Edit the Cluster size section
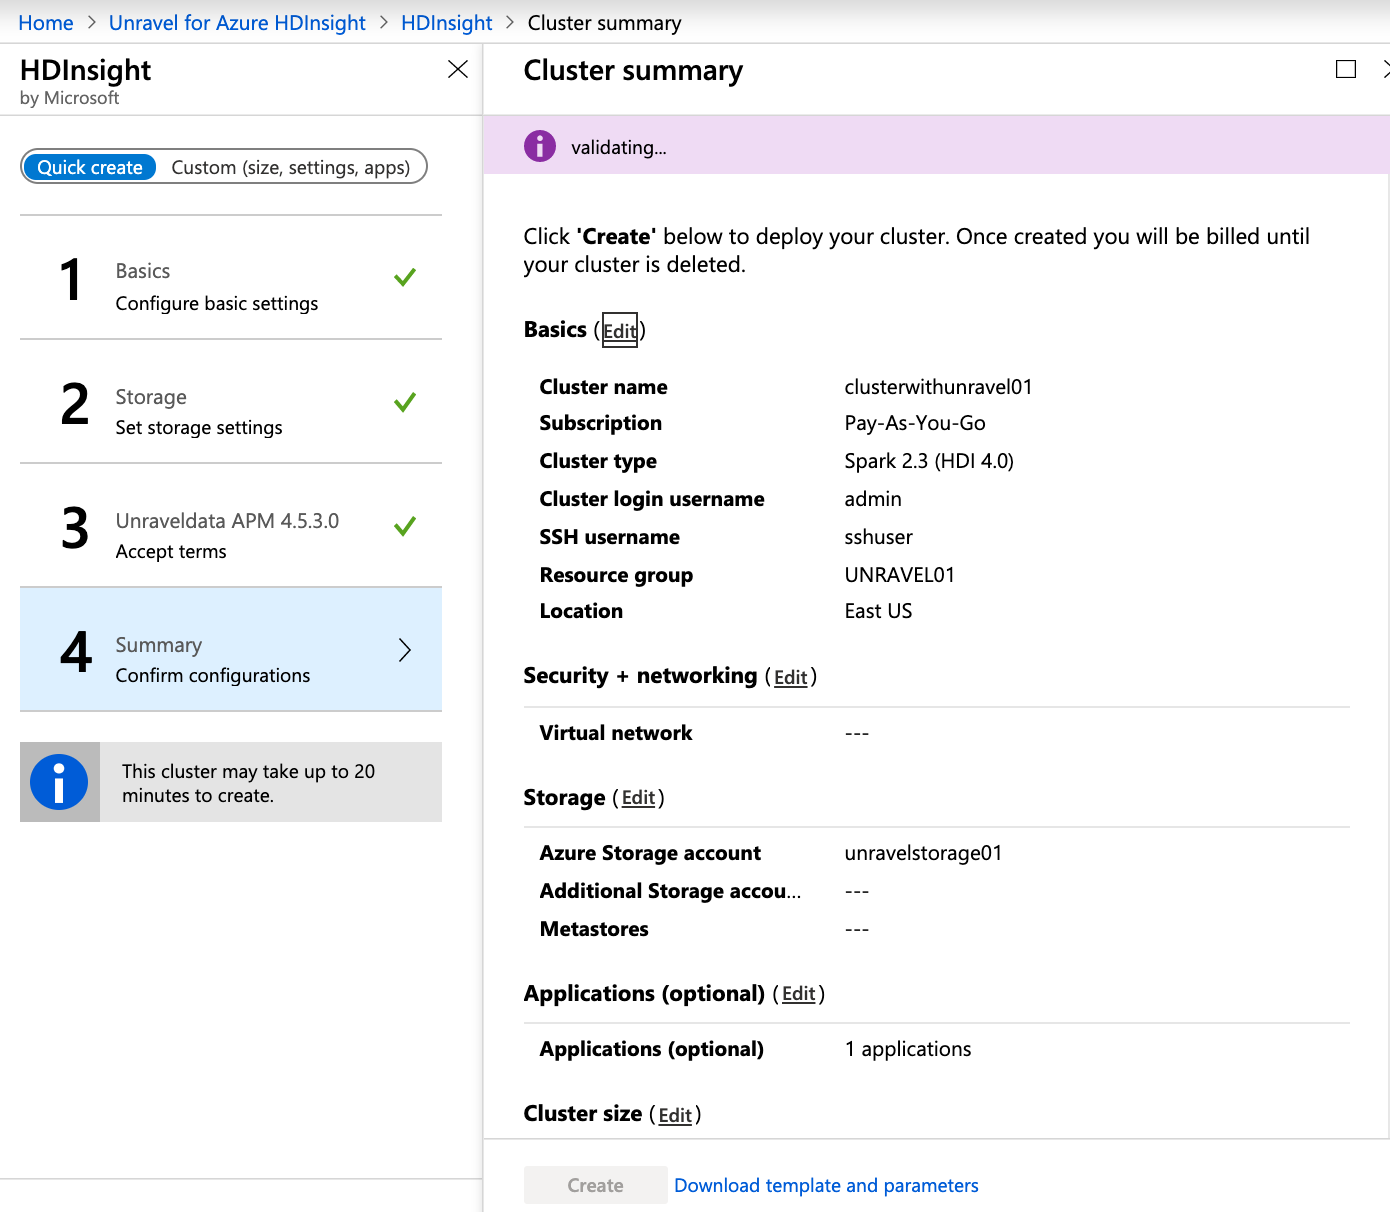Viewport: 1390px width, 1212px height. coord(676,1115)
